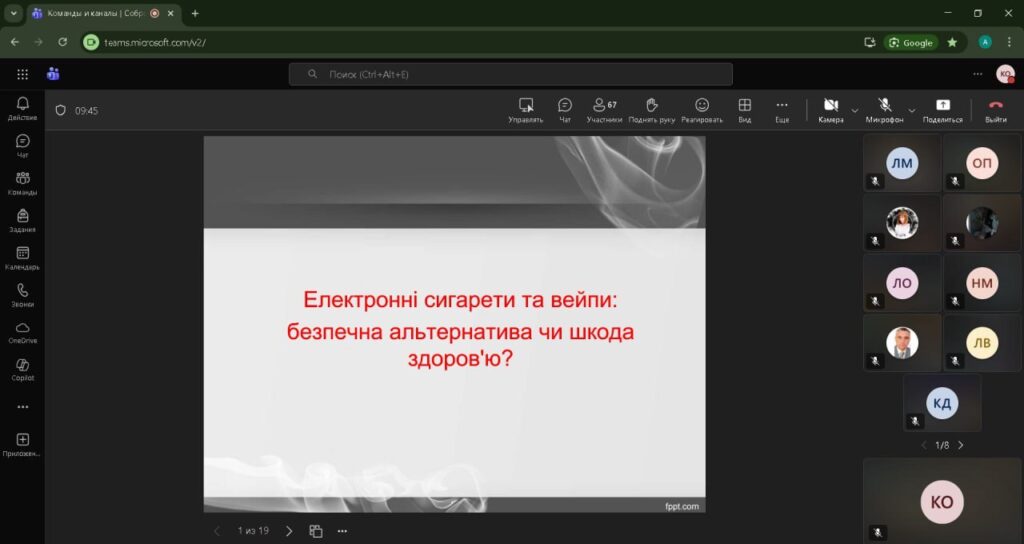
Task: Unmute the Микрофон
Action: tap(884, 109)
